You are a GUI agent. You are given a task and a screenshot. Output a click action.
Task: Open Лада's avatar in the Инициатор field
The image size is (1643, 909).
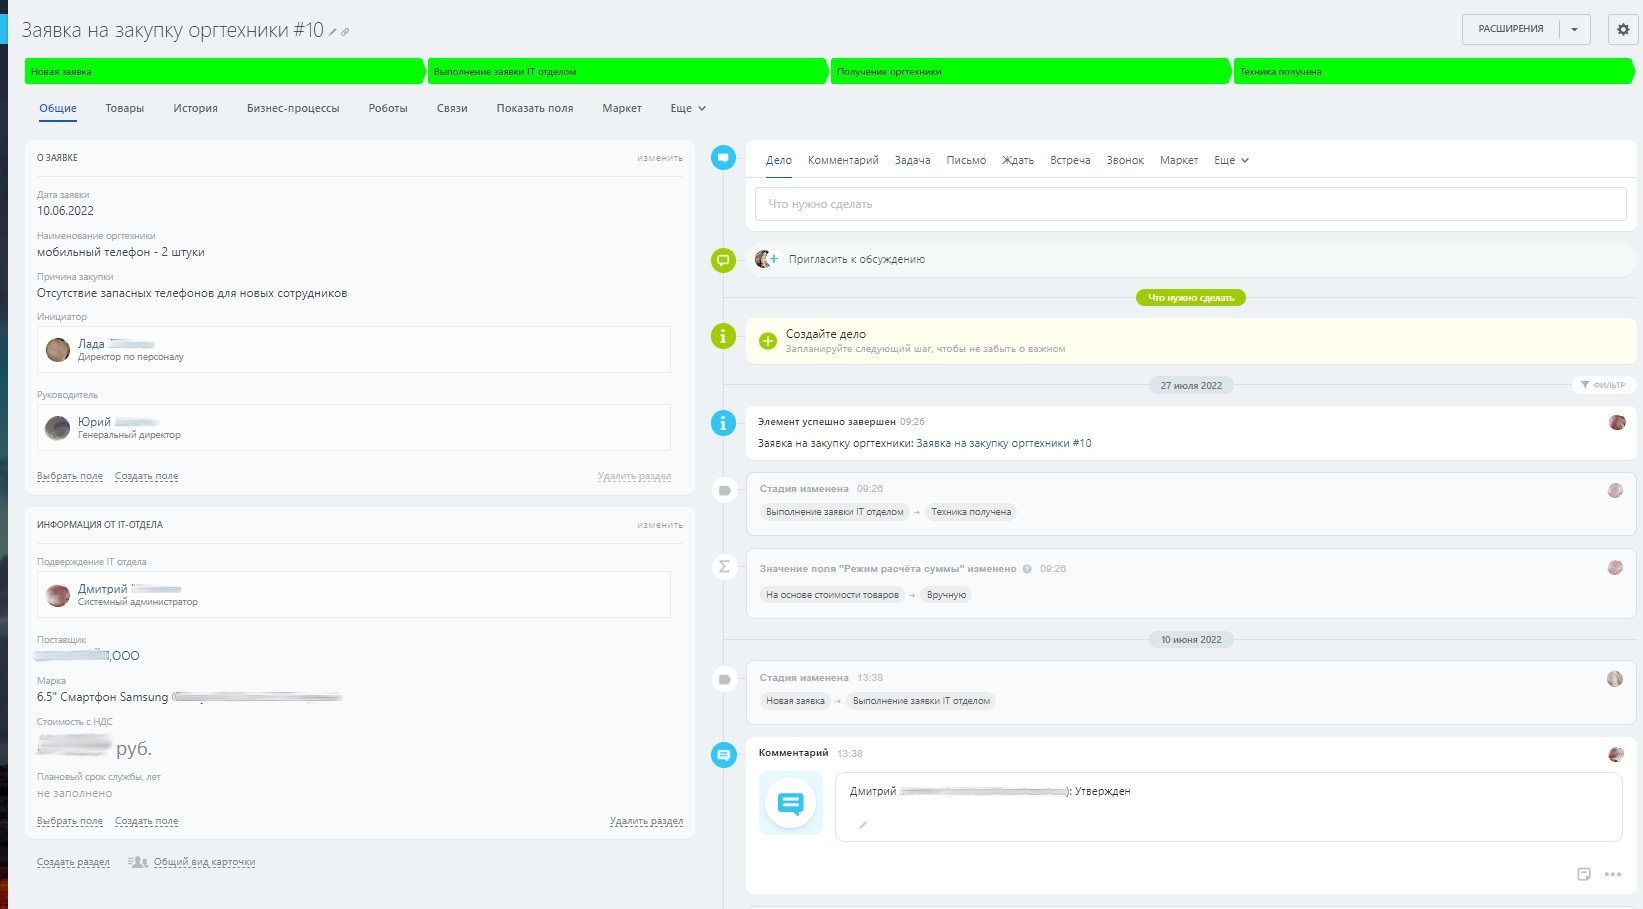click(58, 349)
